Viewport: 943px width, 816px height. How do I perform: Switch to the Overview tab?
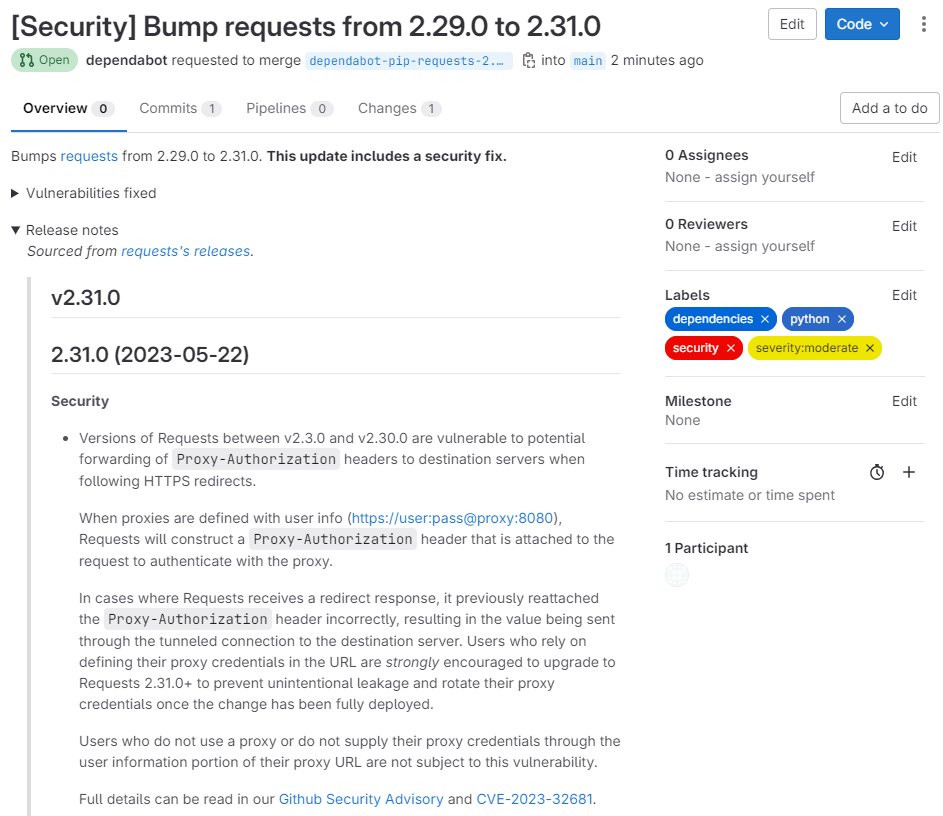[x=69, y=109]
